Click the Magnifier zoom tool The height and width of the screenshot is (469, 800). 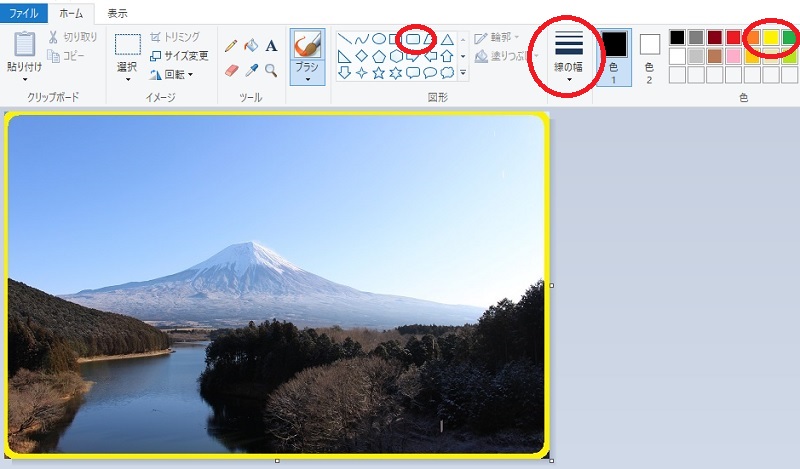pos(271,71)
